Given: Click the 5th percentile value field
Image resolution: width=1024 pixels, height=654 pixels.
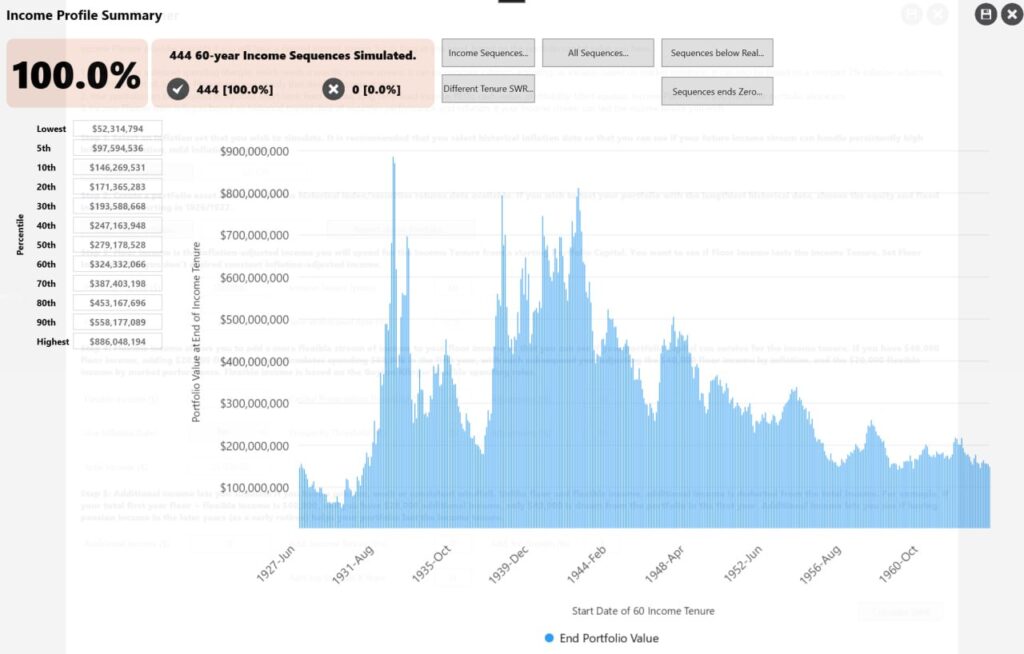Looking at the screenshot, I should pos(118,148).
